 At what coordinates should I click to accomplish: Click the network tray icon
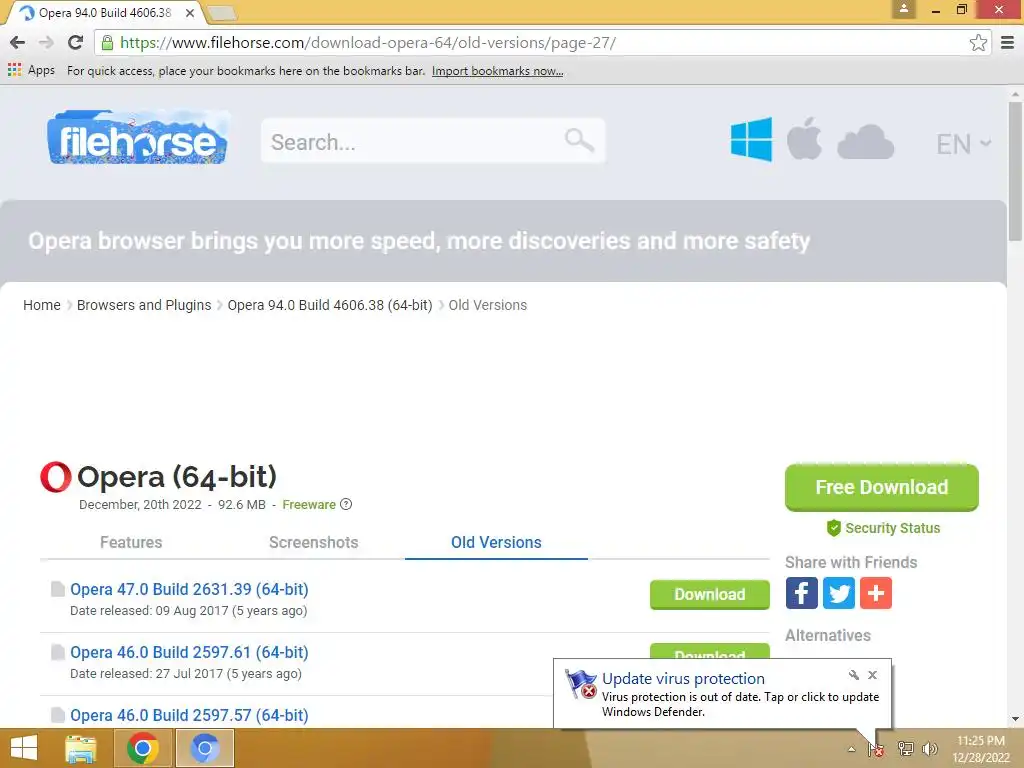pos(905,749)
